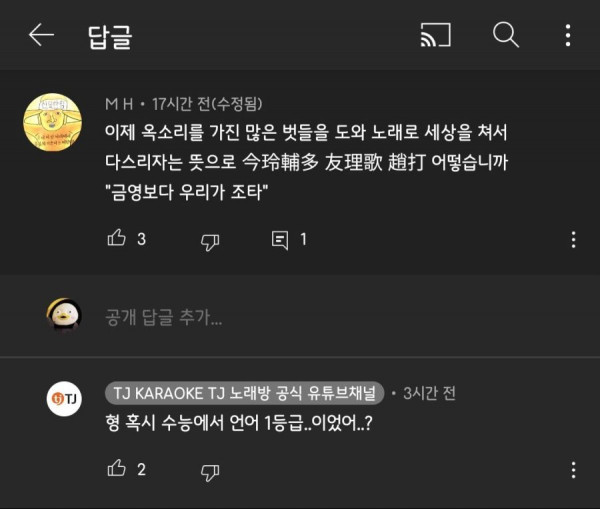
Task: Dislike the M H comment
Action: pos(209,240)
